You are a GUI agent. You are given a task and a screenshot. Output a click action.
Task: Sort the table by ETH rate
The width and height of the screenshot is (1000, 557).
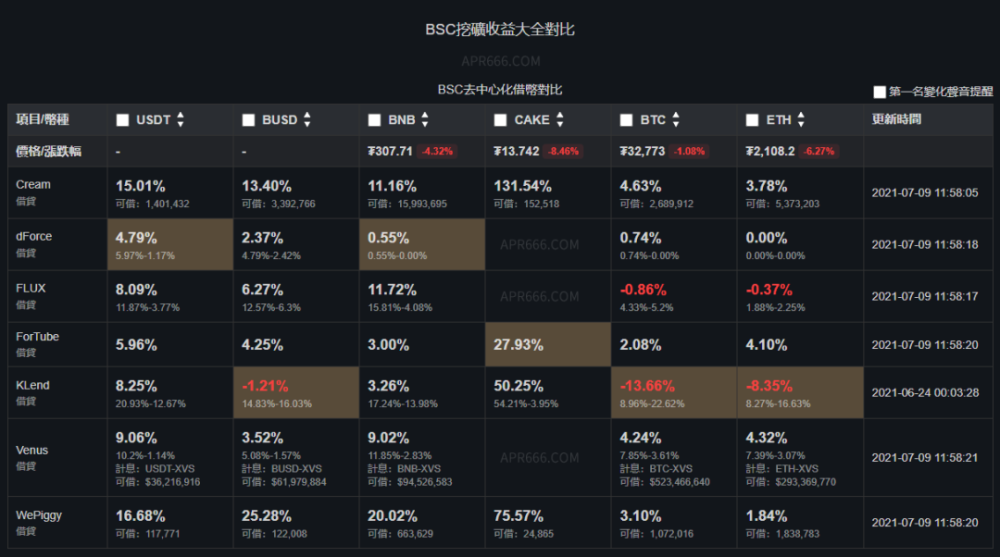801,120
